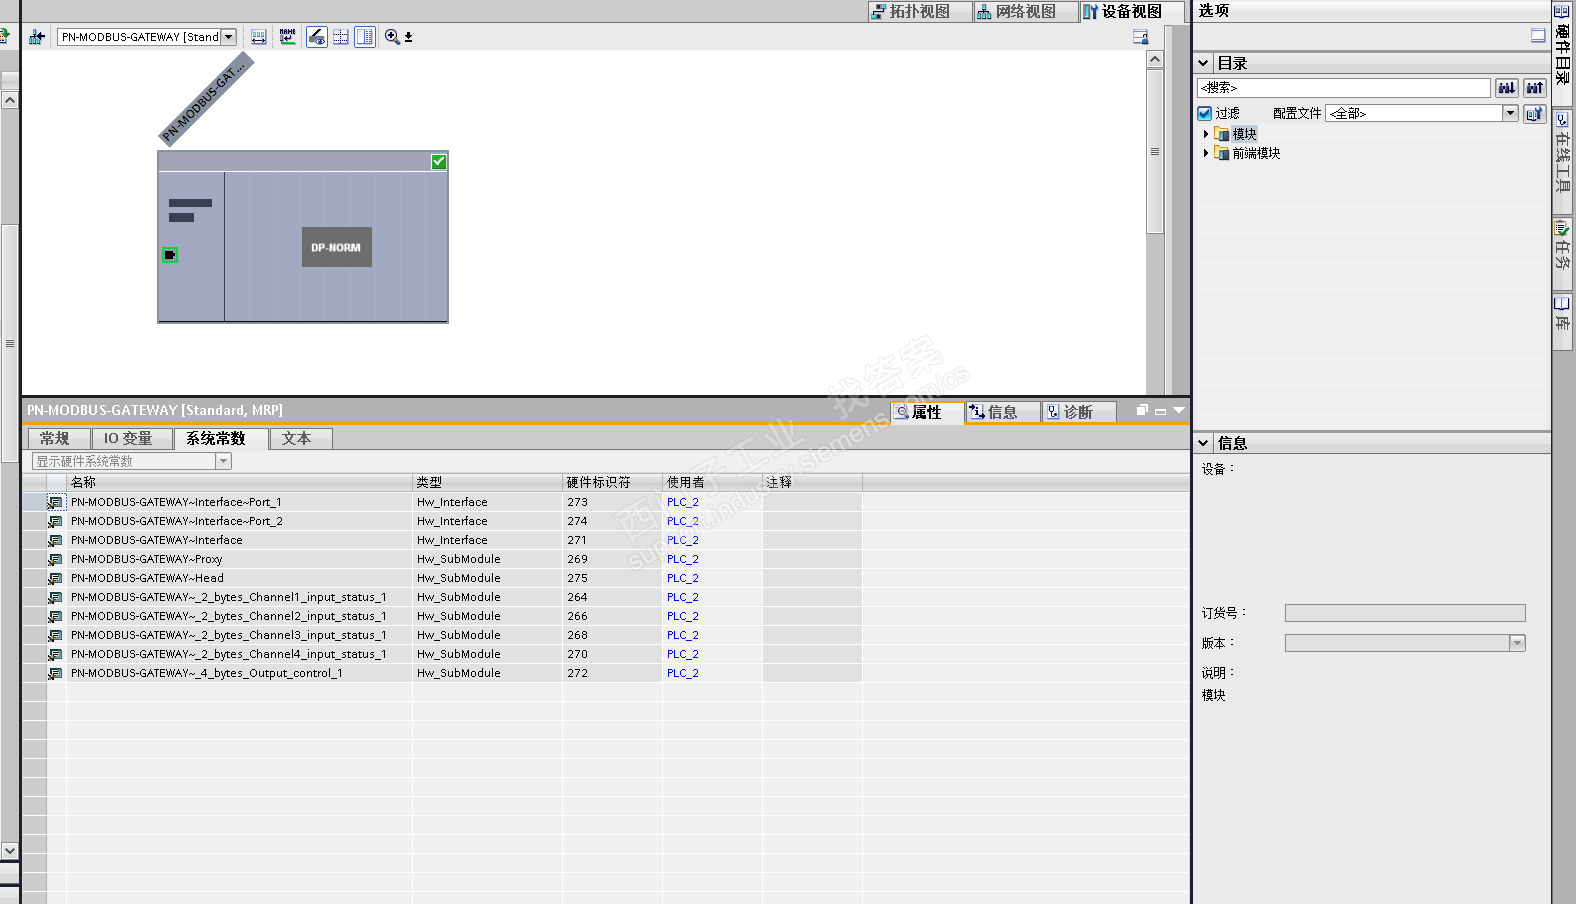Viewport: 1576px width, 904px height.
Task: Click the green checkmark on the device
Action: point(438,162)
